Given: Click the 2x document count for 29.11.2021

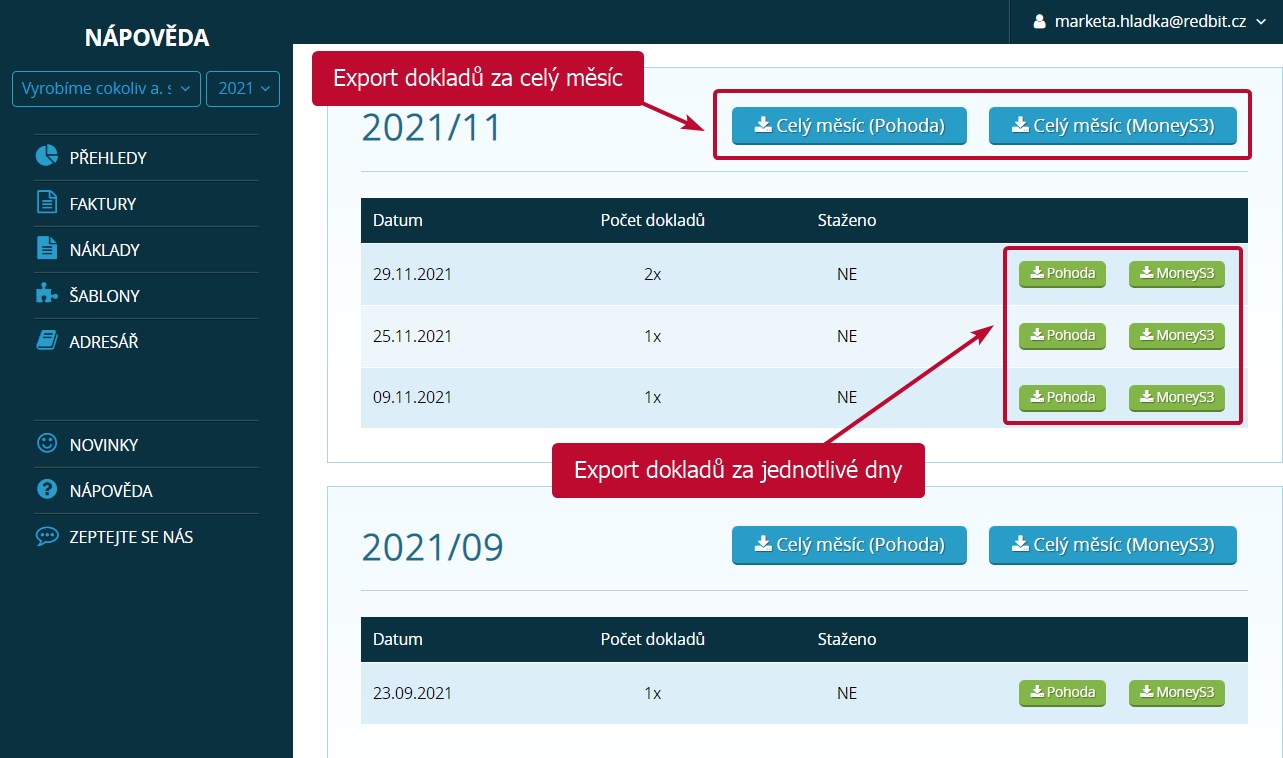Looking at the screenshot, I should 653,274.
